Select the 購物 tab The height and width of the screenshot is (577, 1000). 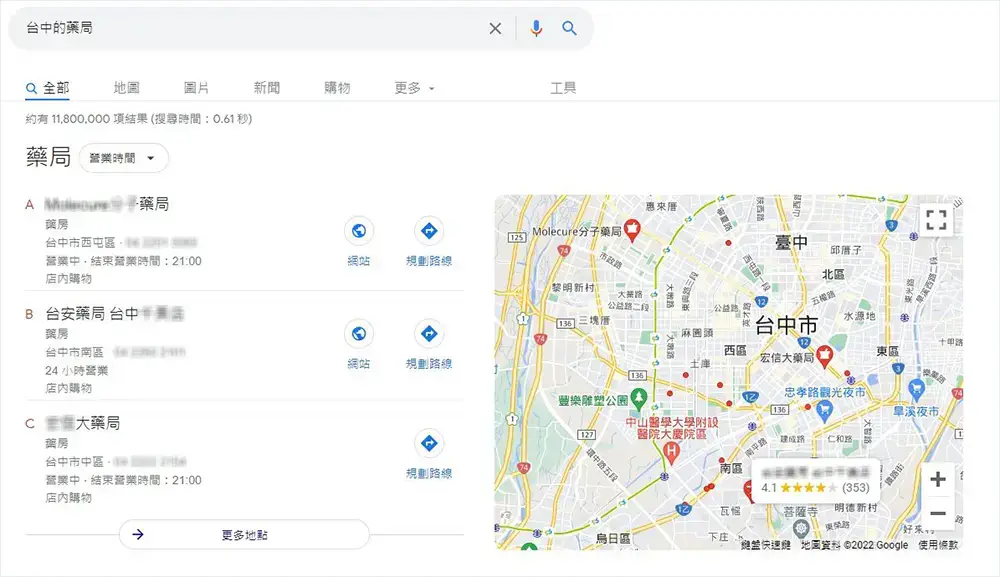(x=335, y=87)
